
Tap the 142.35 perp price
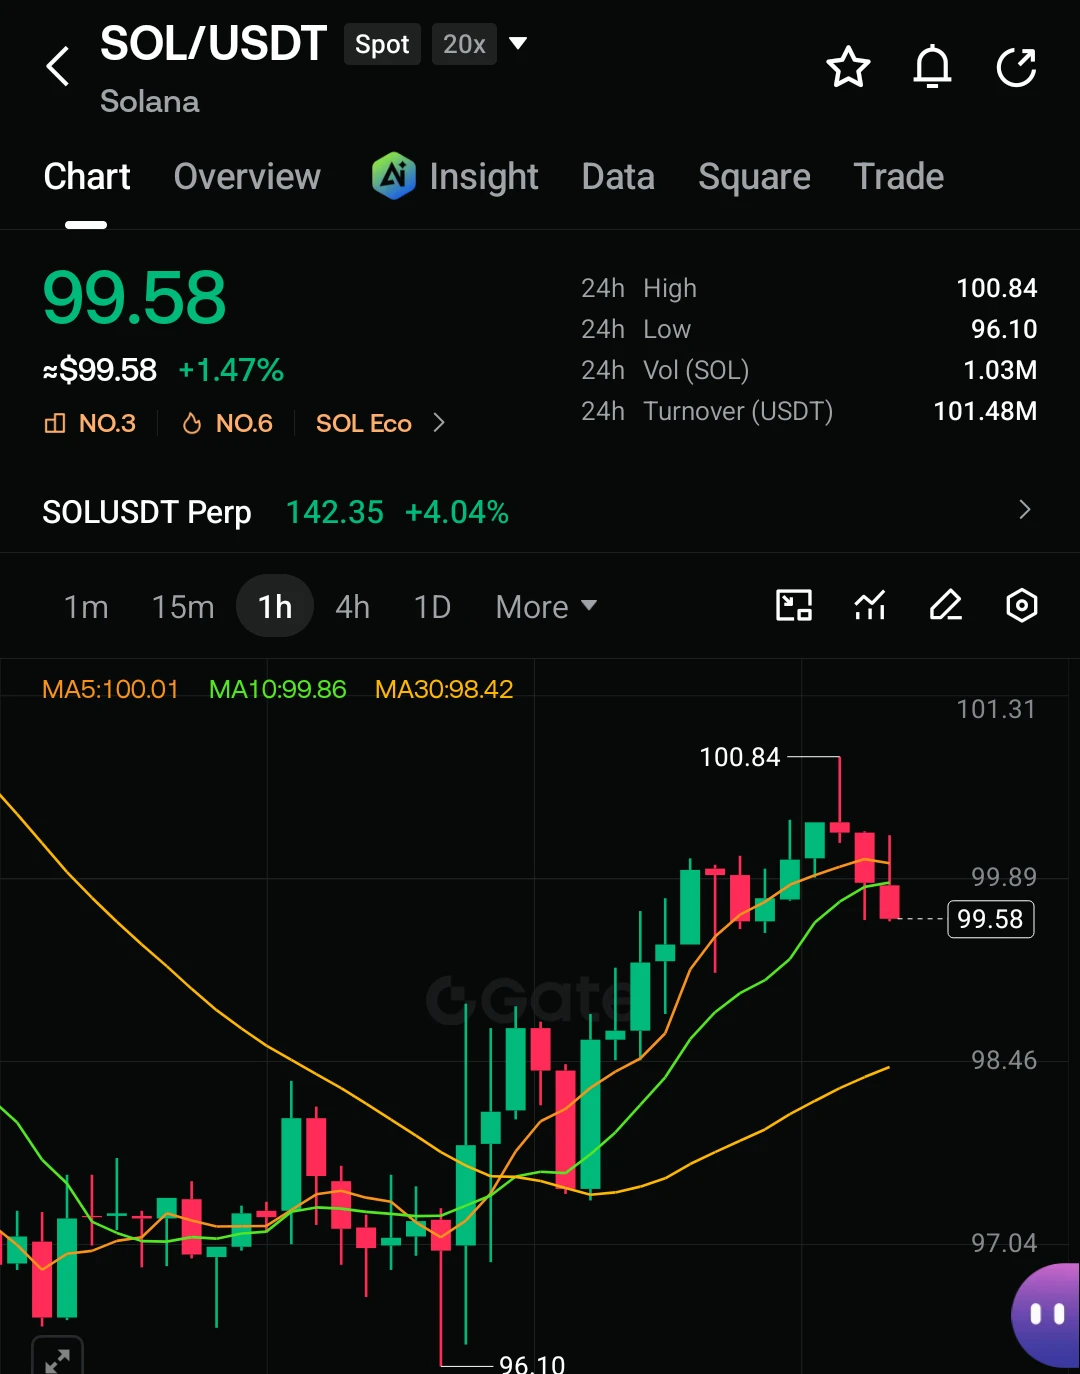coord(335,512)
